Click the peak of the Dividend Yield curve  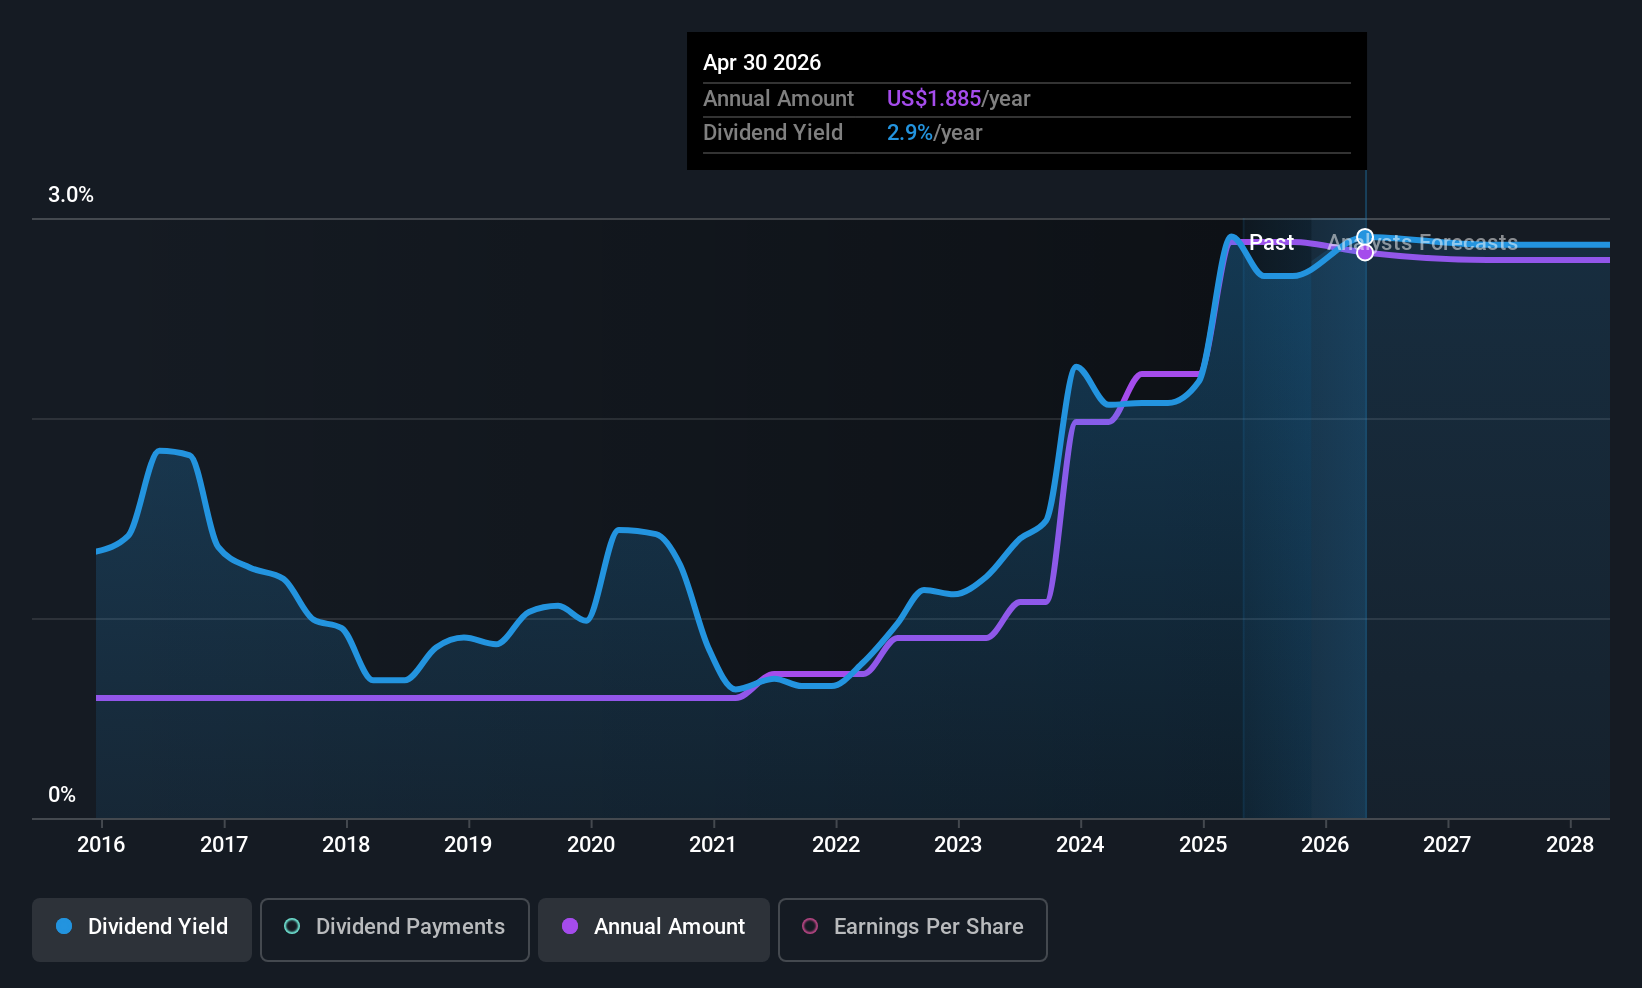pyautogui.click(x=1232, y=234)
